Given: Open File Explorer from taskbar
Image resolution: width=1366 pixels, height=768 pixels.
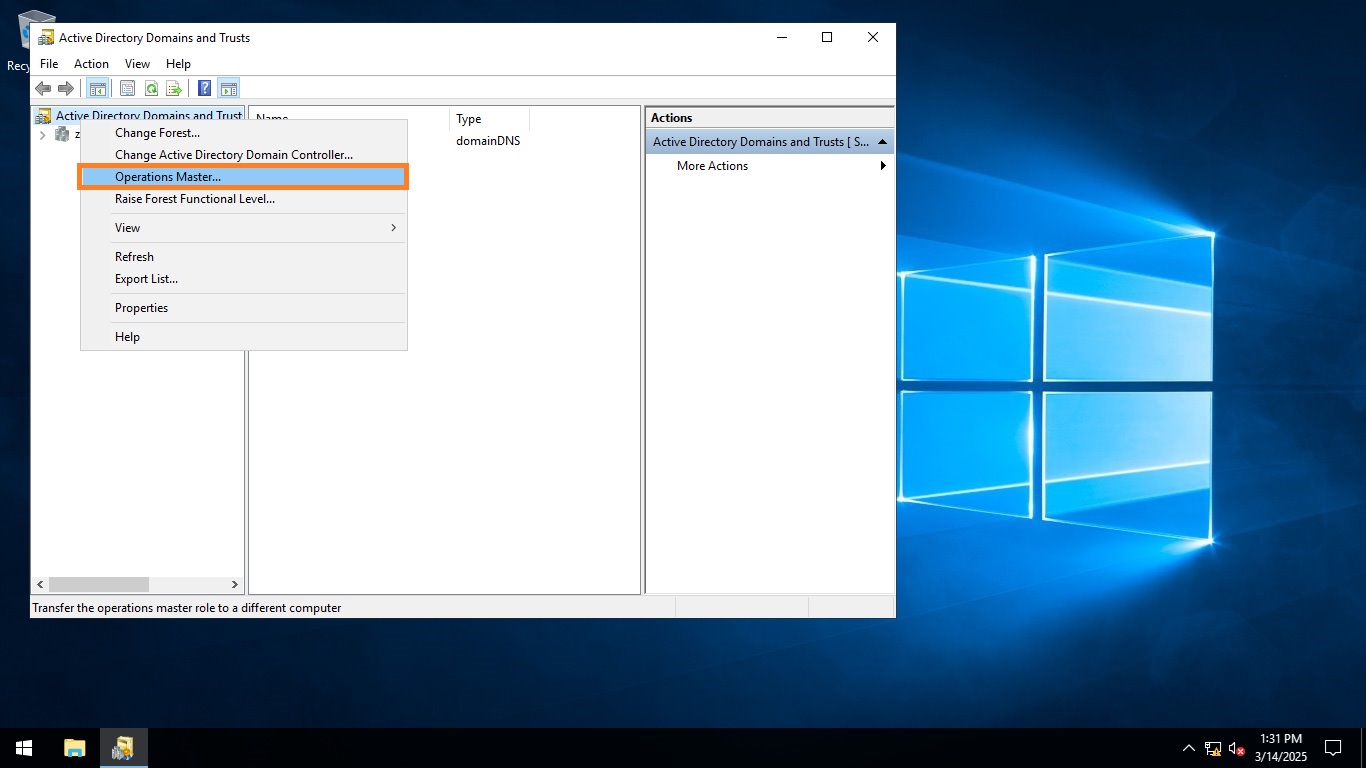Looking at the screenshot, I should click(75, 747).
